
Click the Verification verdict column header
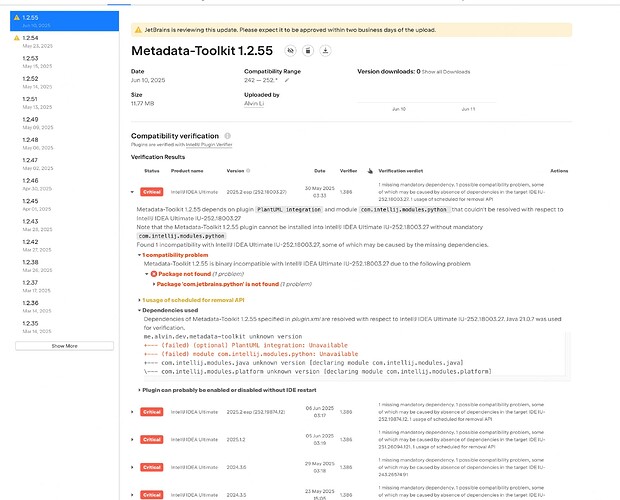point(401,171)
